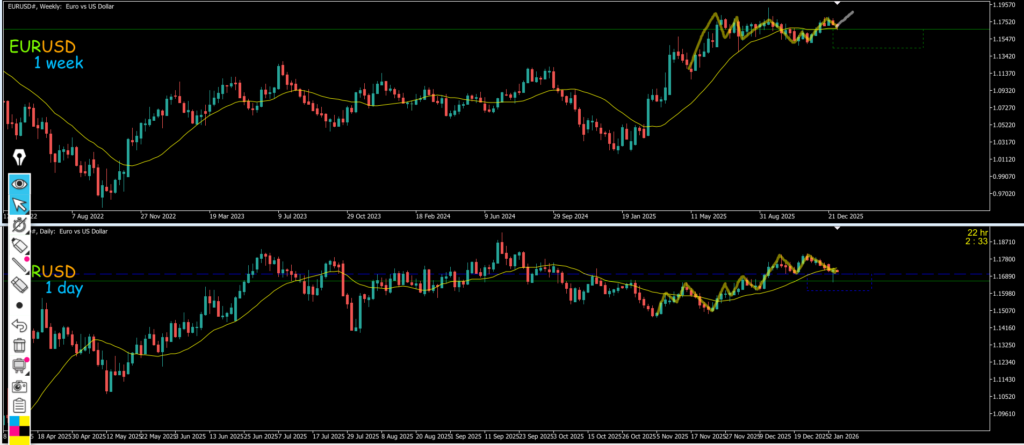This screenshot has width=1024, height=445.
Task: Click the white shift marker on weekly chart
Action: coord(837,5)
